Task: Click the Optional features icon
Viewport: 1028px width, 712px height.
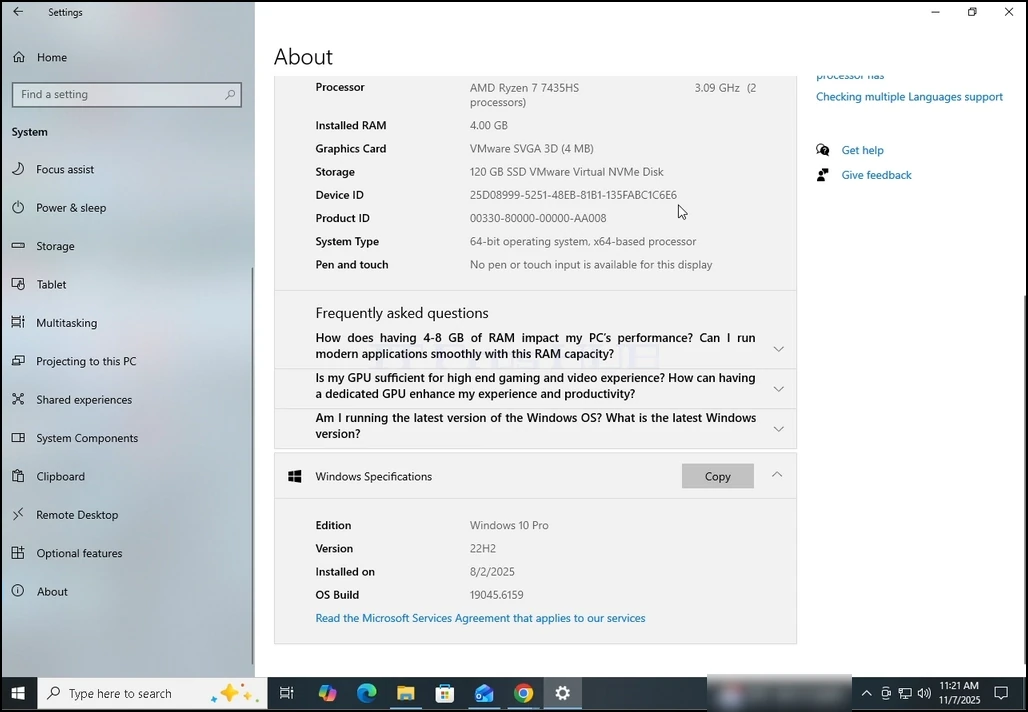Action: pos(18,553)
